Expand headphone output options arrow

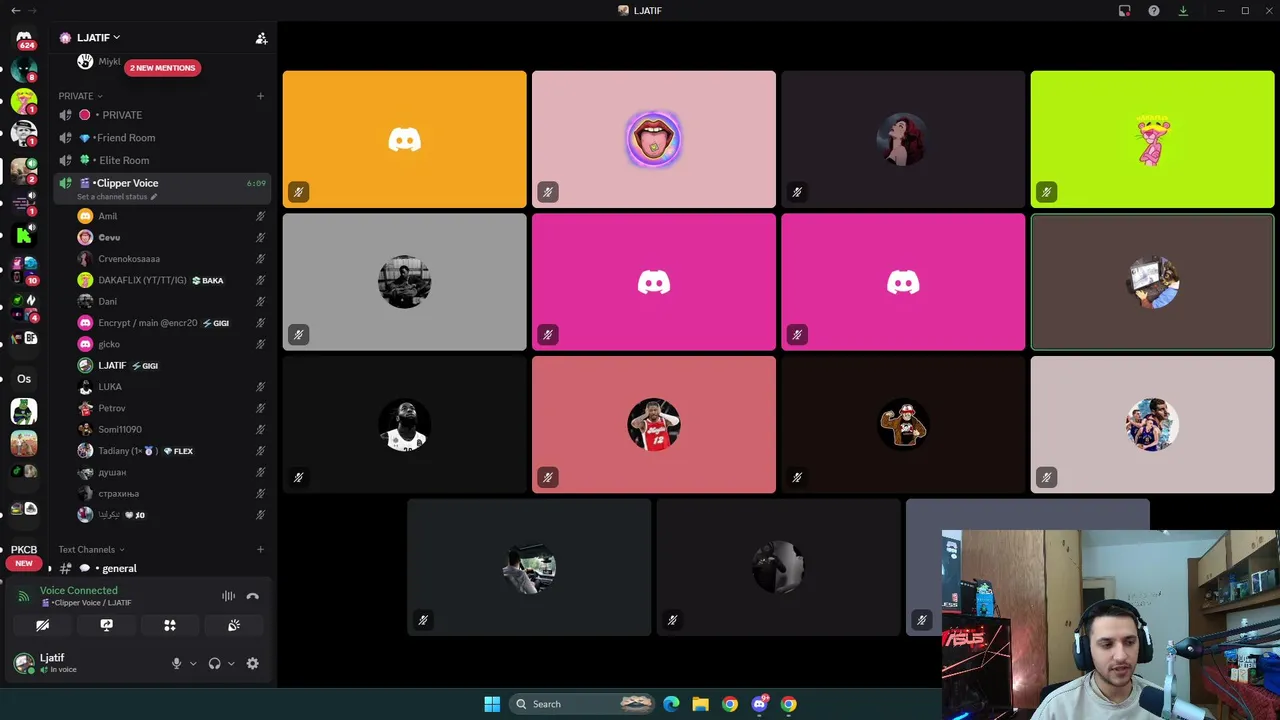(231, 663)
